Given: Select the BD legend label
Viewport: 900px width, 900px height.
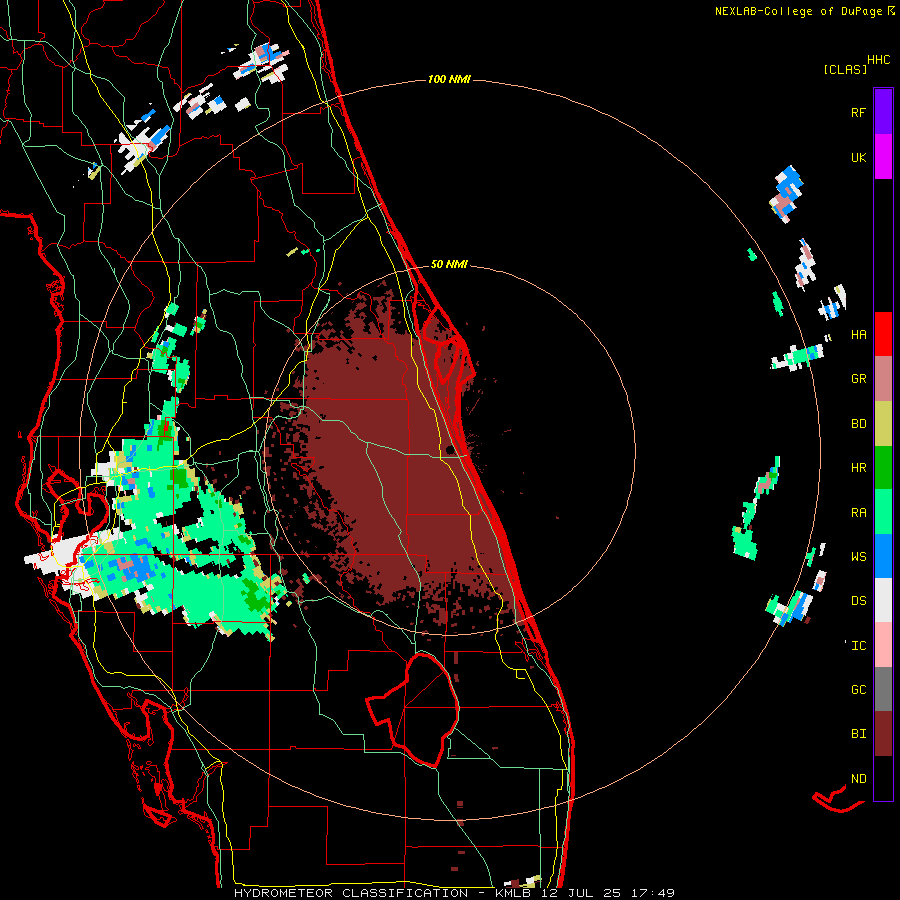Looking at the screenshot, I should [858, 424].
